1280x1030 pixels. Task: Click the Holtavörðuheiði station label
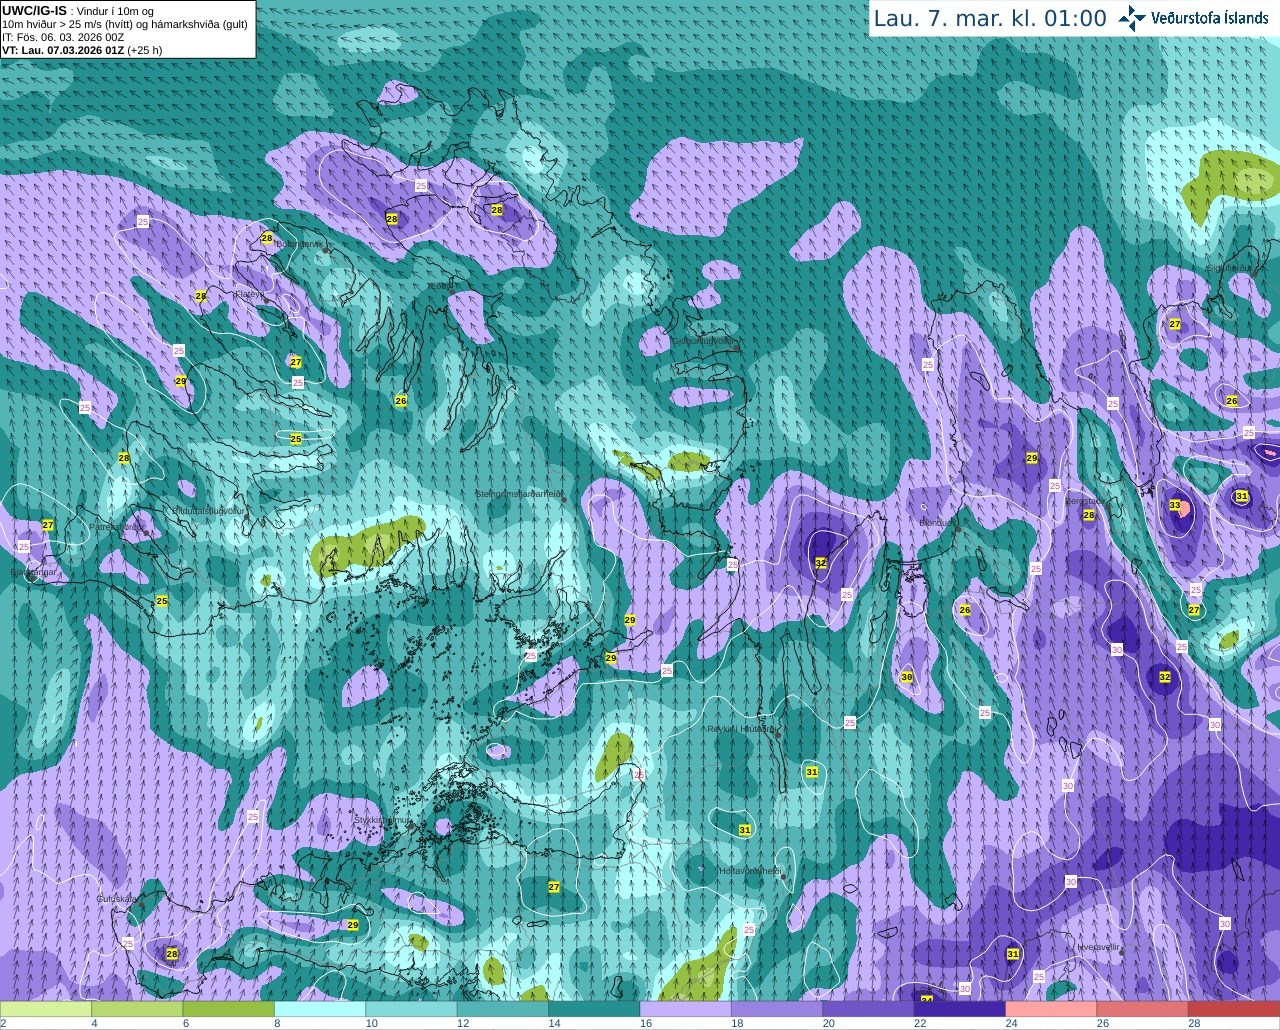(750, 871)
